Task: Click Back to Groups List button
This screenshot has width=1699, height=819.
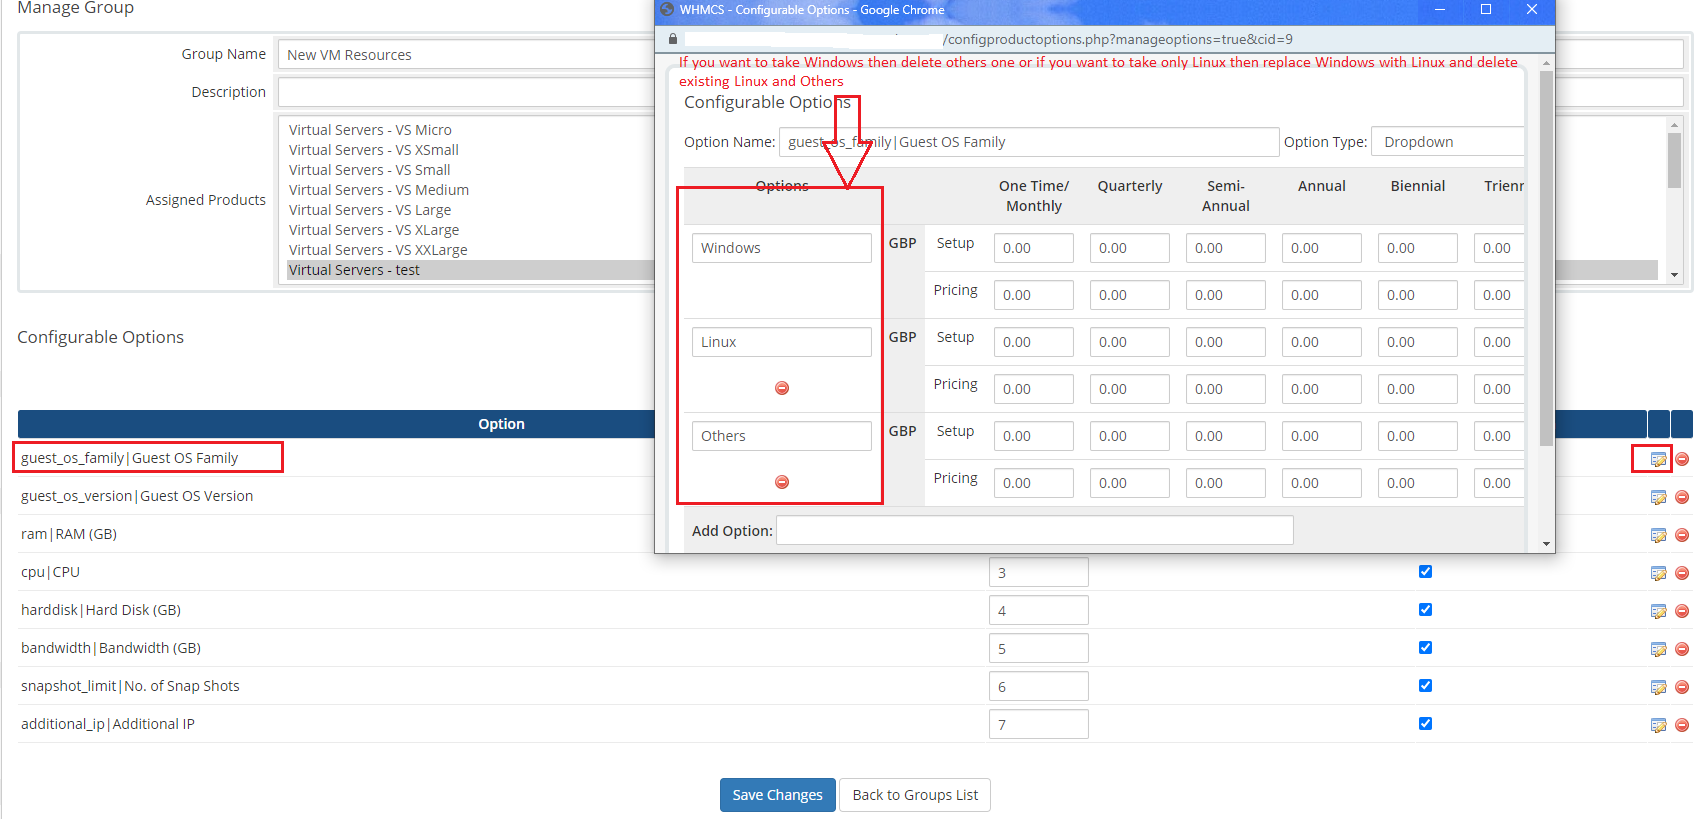Action: [915, 795]
